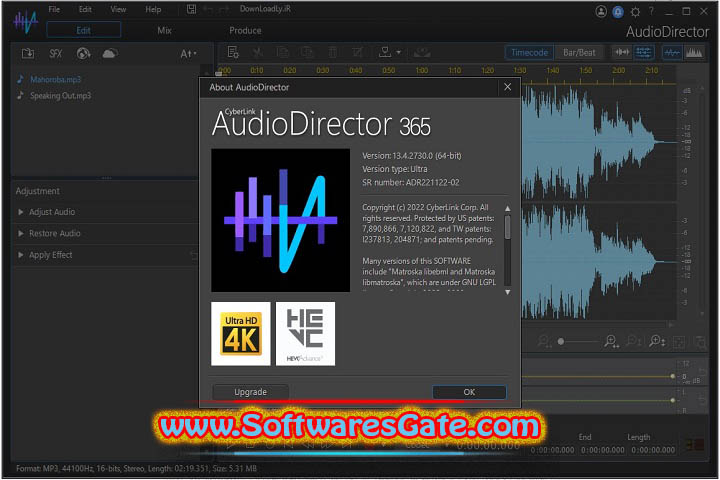Click the Length time field
The width and height of the screenshot is (720, 480).
pos(653,450)
